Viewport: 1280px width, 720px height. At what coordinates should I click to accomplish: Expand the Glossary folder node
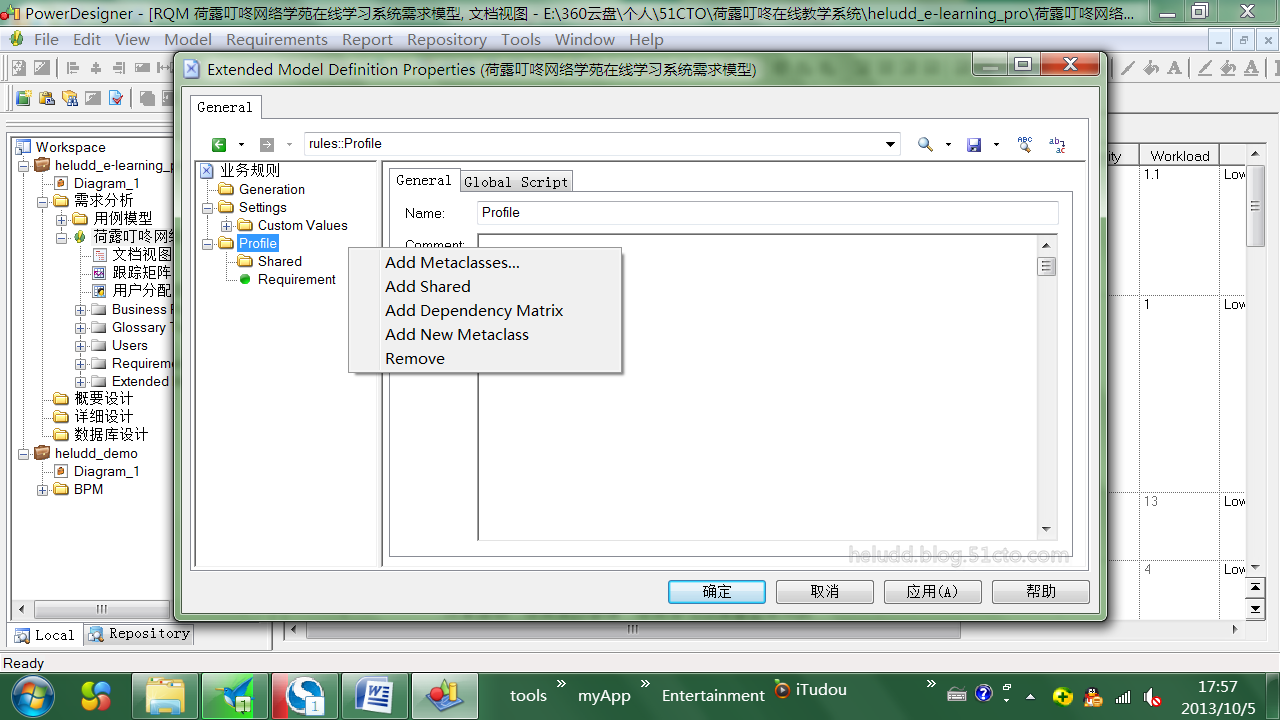coord(80,328)
